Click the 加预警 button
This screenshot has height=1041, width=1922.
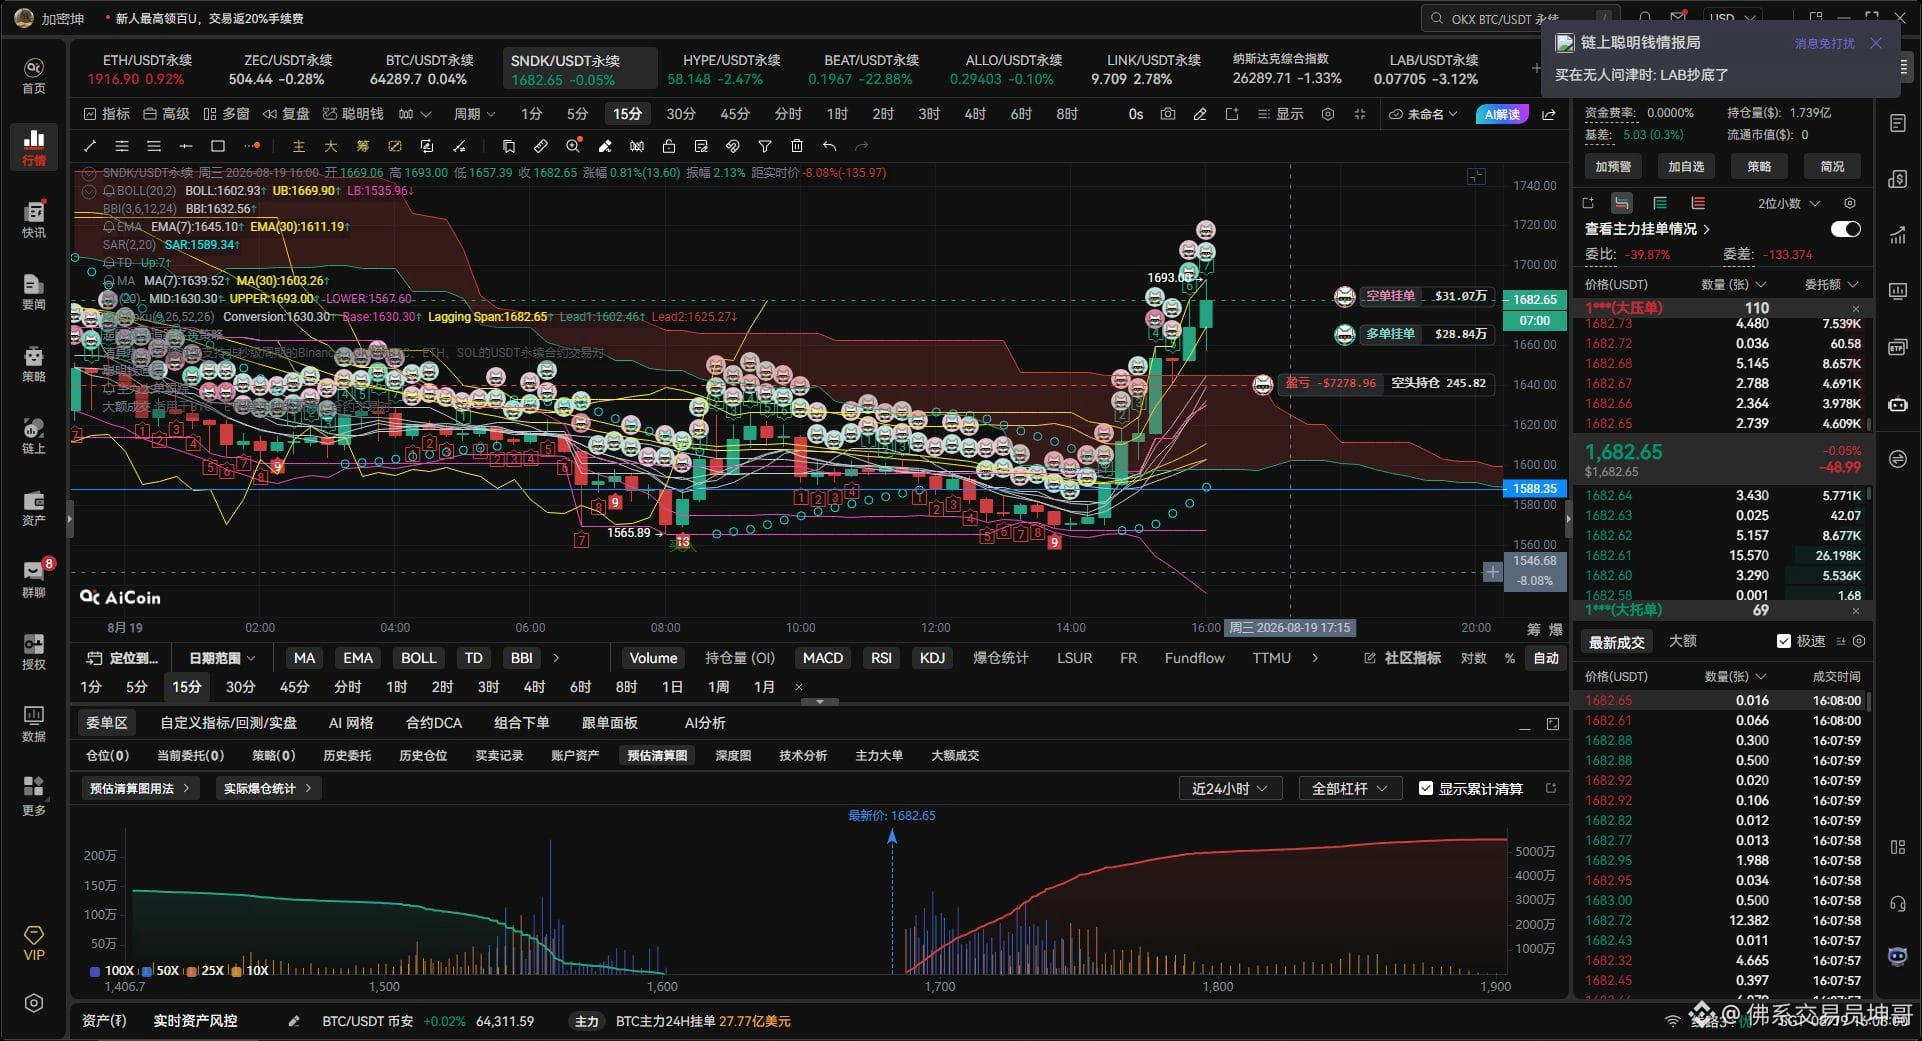coord(1613,166)
